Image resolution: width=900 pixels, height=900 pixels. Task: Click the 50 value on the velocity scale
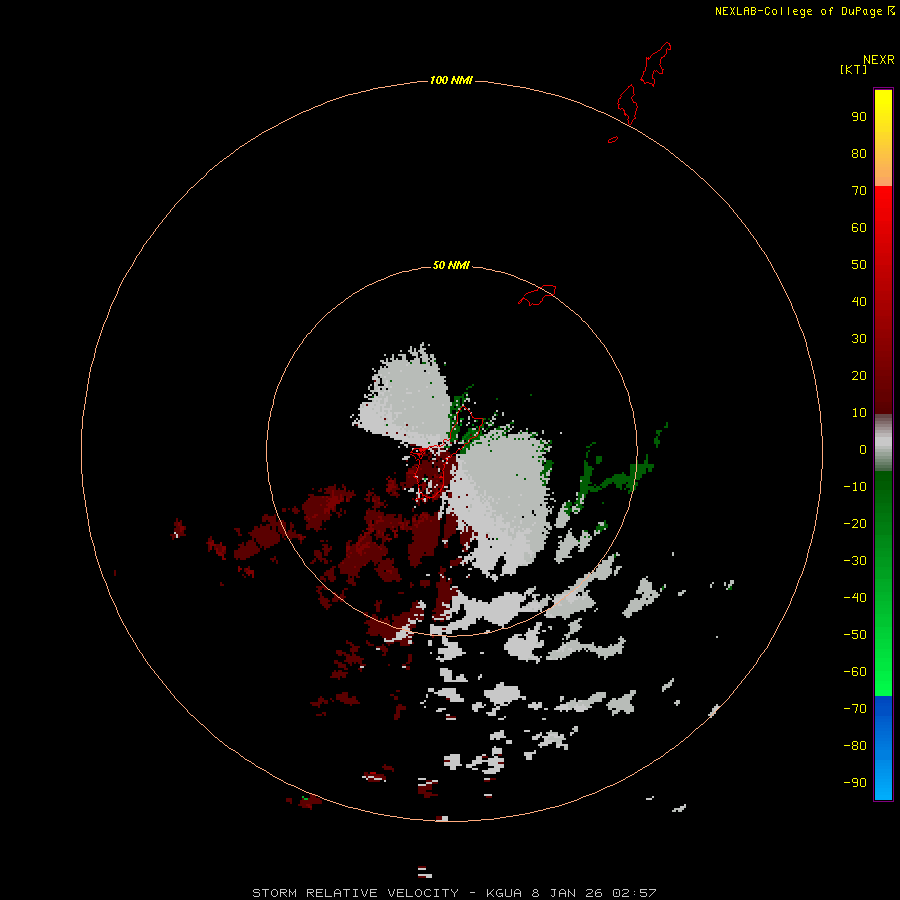click(859, 265)
